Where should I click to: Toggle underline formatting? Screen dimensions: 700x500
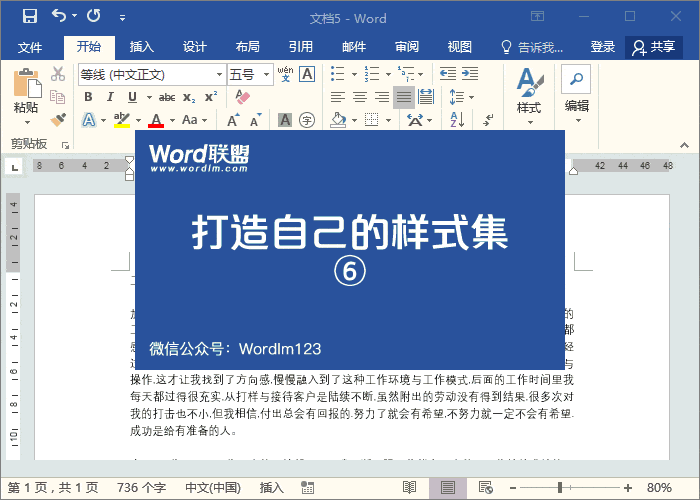click(132, 97)
